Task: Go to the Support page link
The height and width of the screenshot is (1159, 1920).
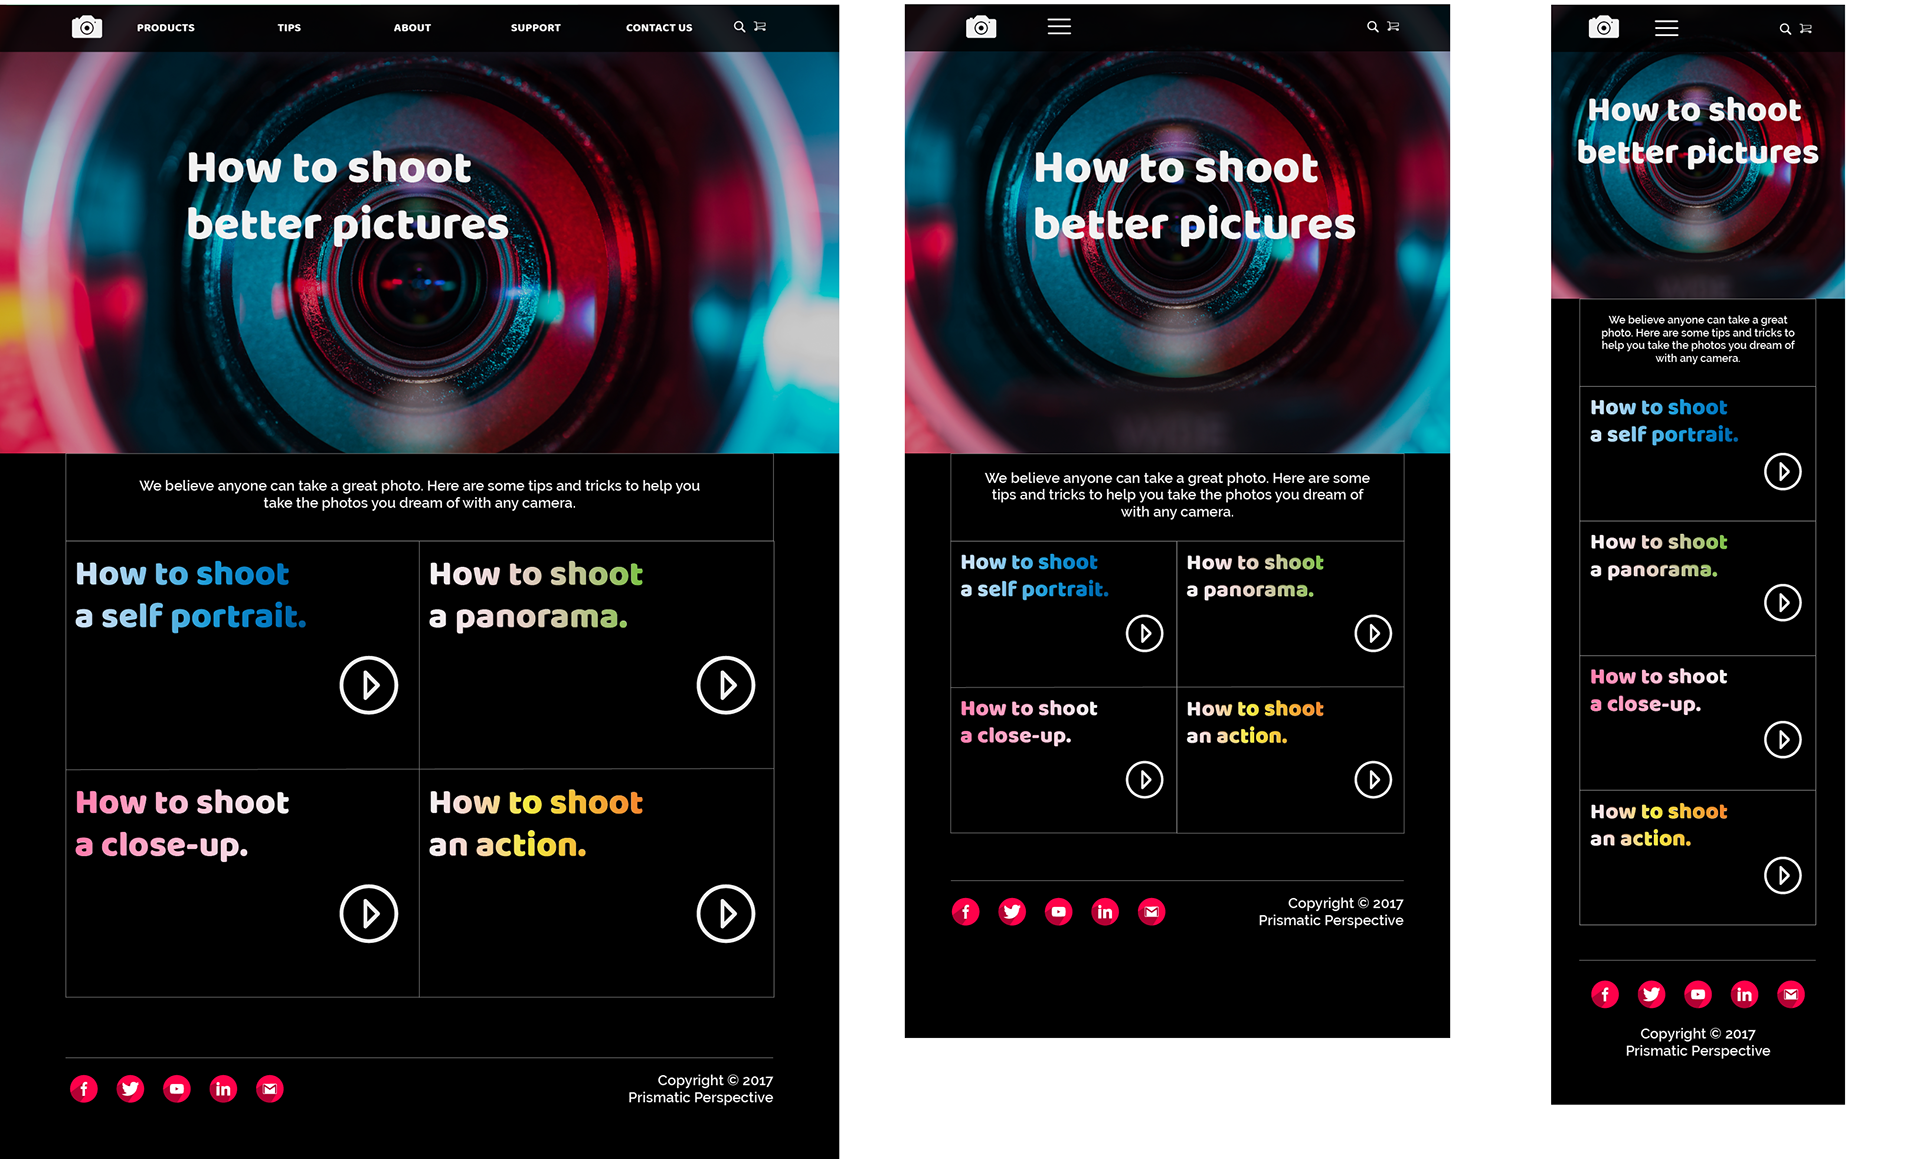Action: [x=535, y=28]
